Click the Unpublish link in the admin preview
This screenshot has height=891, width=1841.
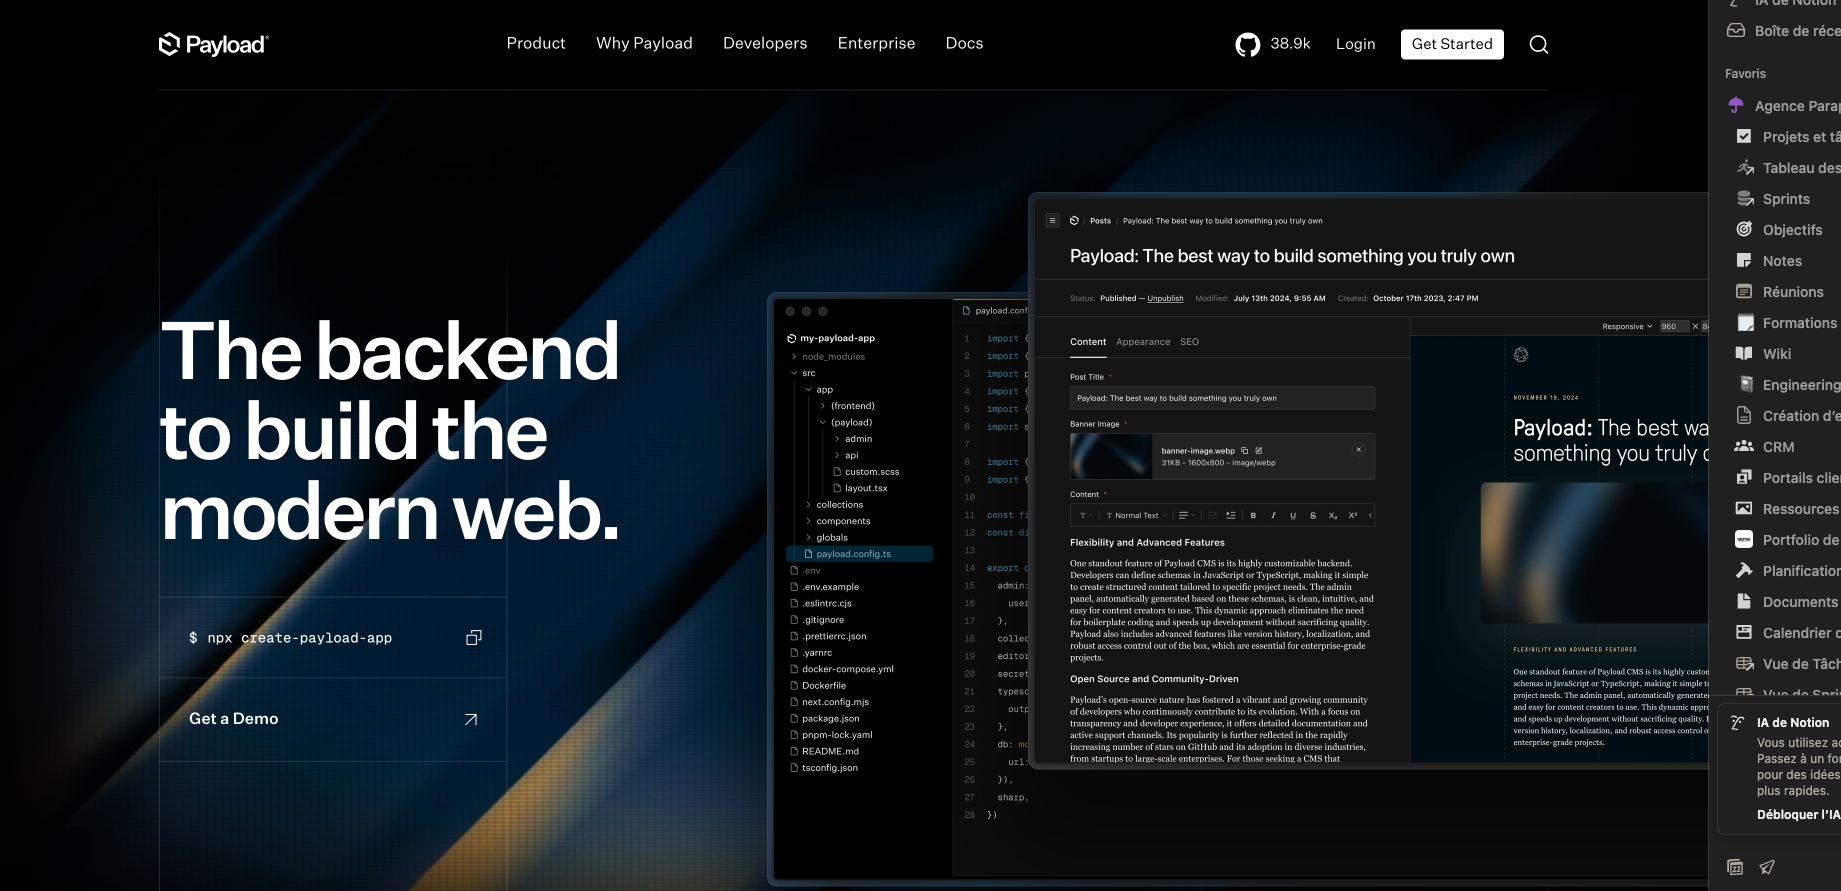point(1165,298)
